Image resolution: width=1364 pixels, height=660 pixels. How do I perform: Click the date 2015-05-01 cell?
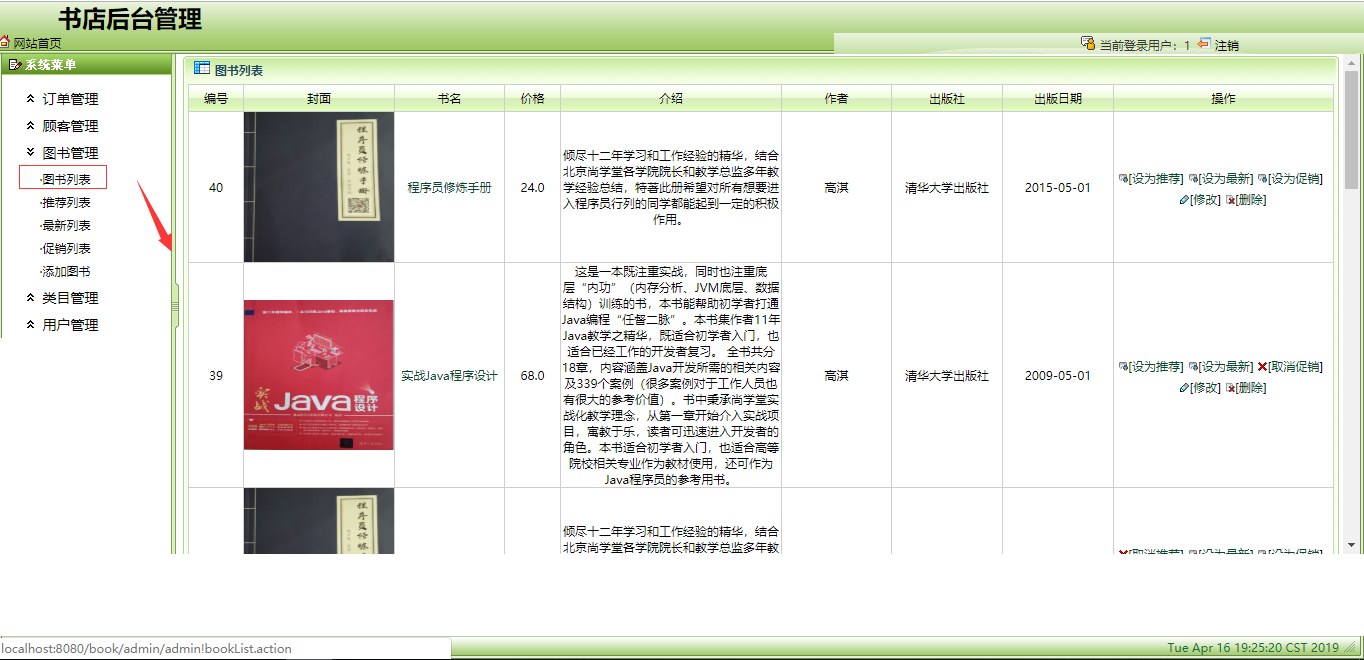[x=1058, y=187]
